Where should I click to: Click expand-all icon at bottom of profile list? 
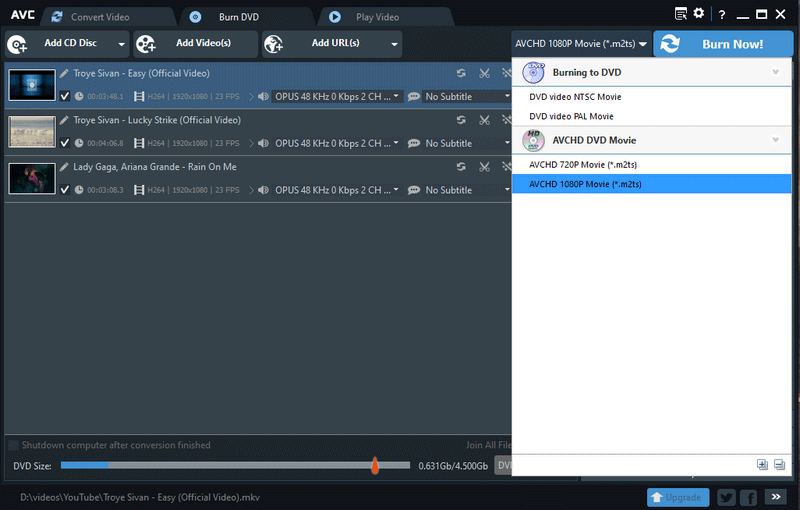pyautogui.click(x=762, y=464)
